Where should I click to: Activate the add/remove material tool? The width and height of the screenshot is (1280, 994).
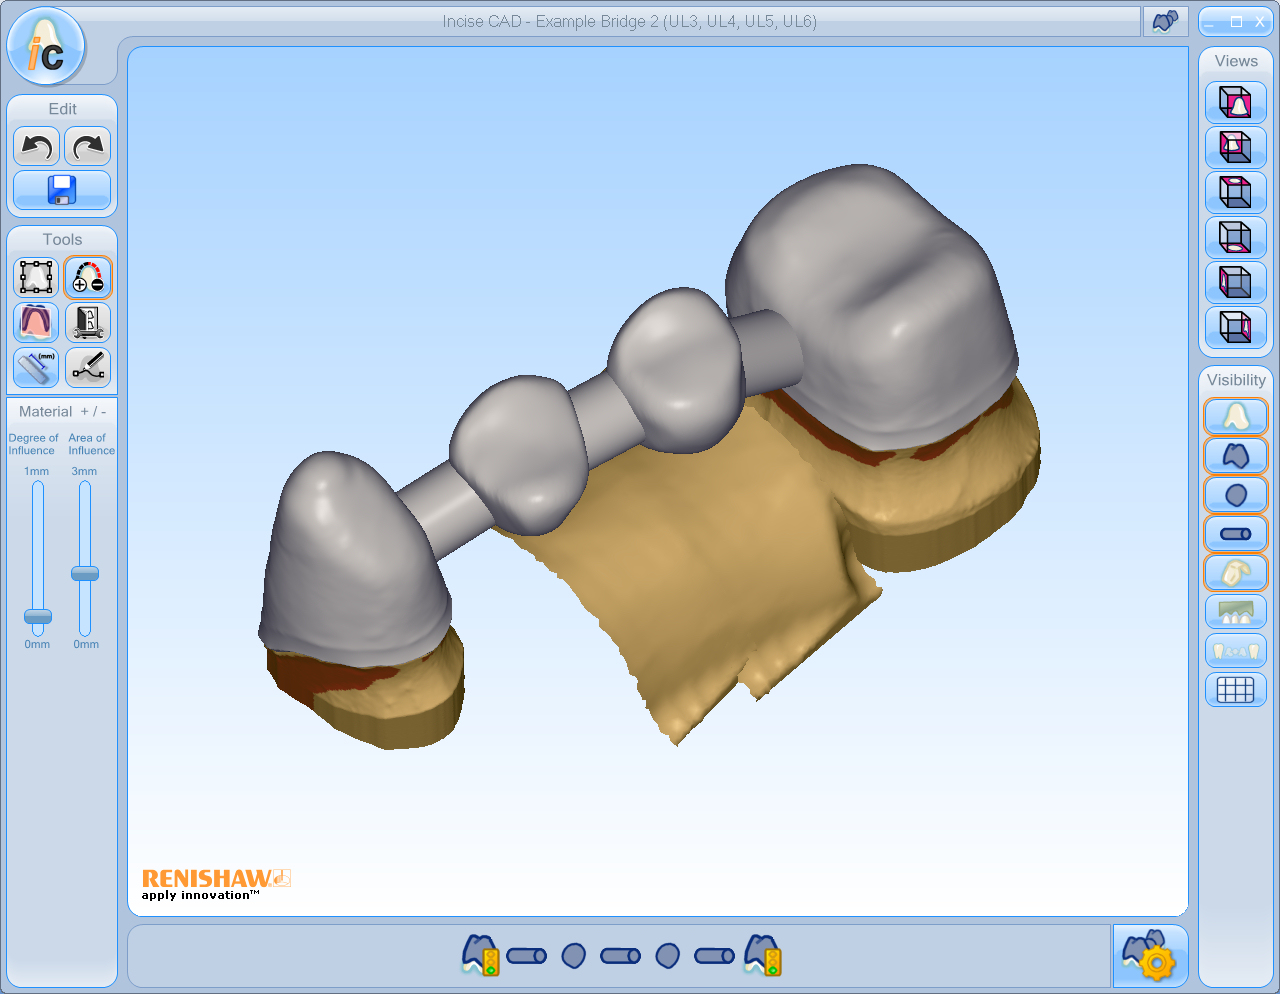(x=88, y=277)
